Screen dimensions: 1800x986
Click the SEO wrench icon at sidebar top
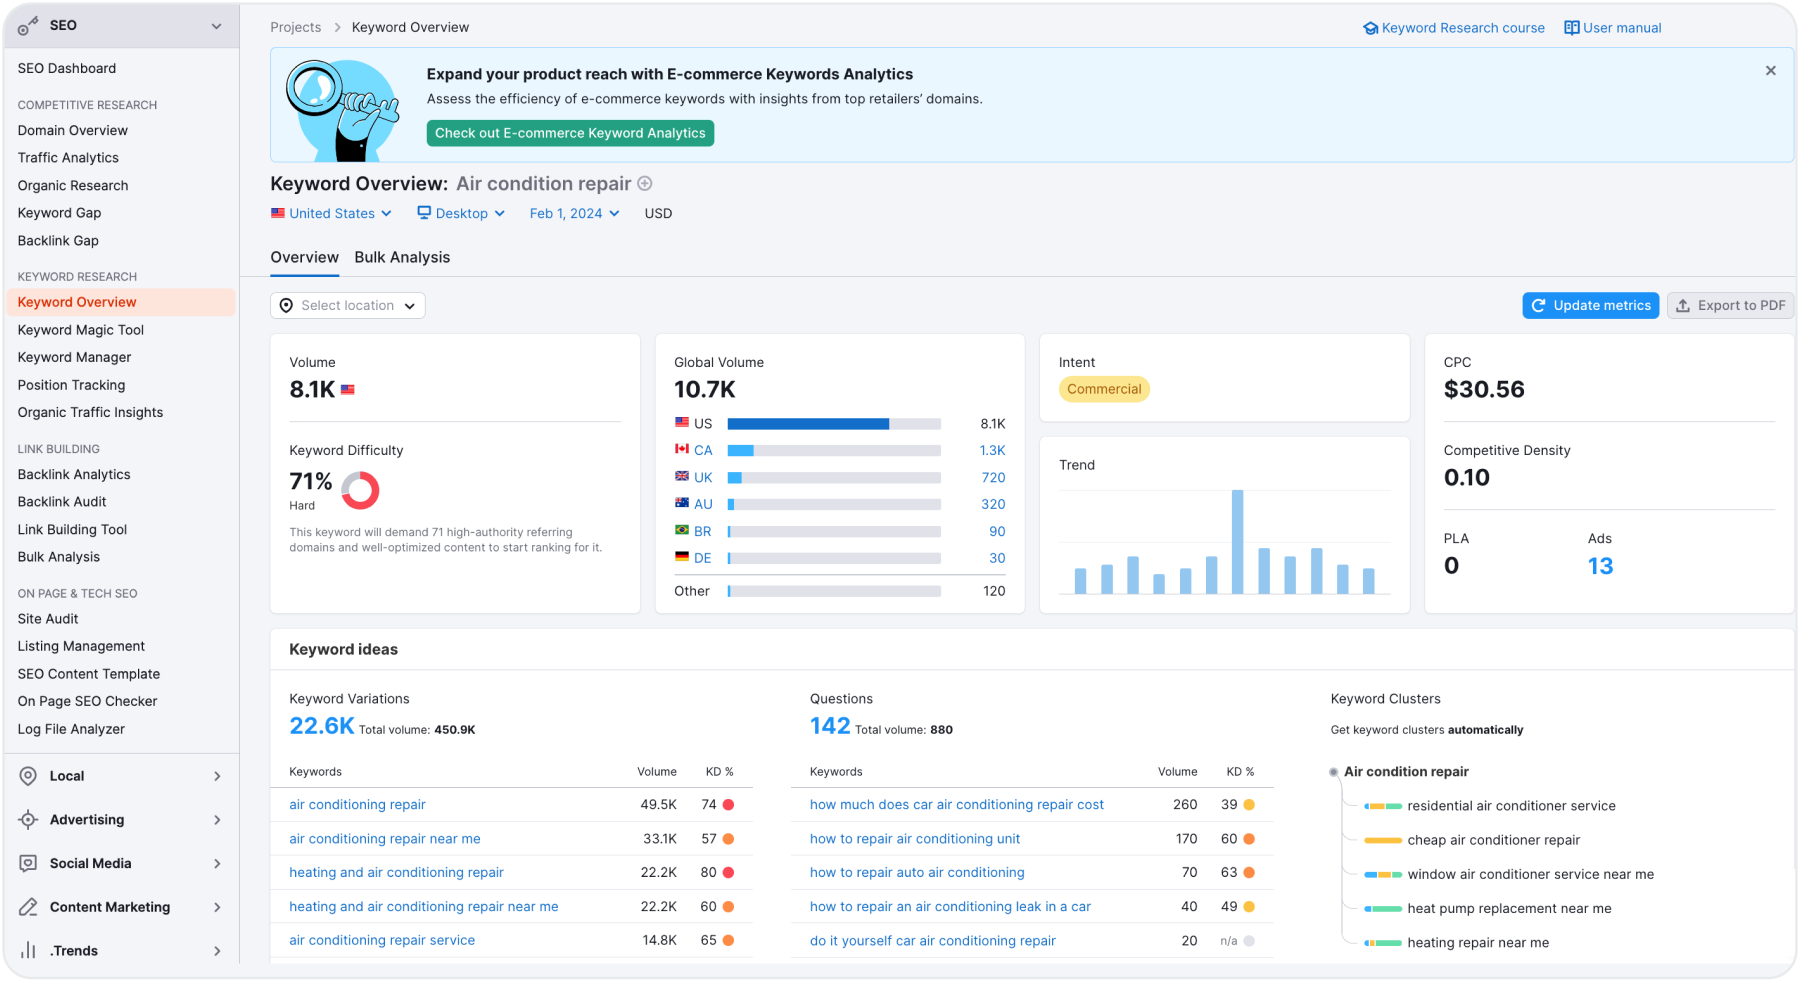pyautogui.click(x=28, y=25)
